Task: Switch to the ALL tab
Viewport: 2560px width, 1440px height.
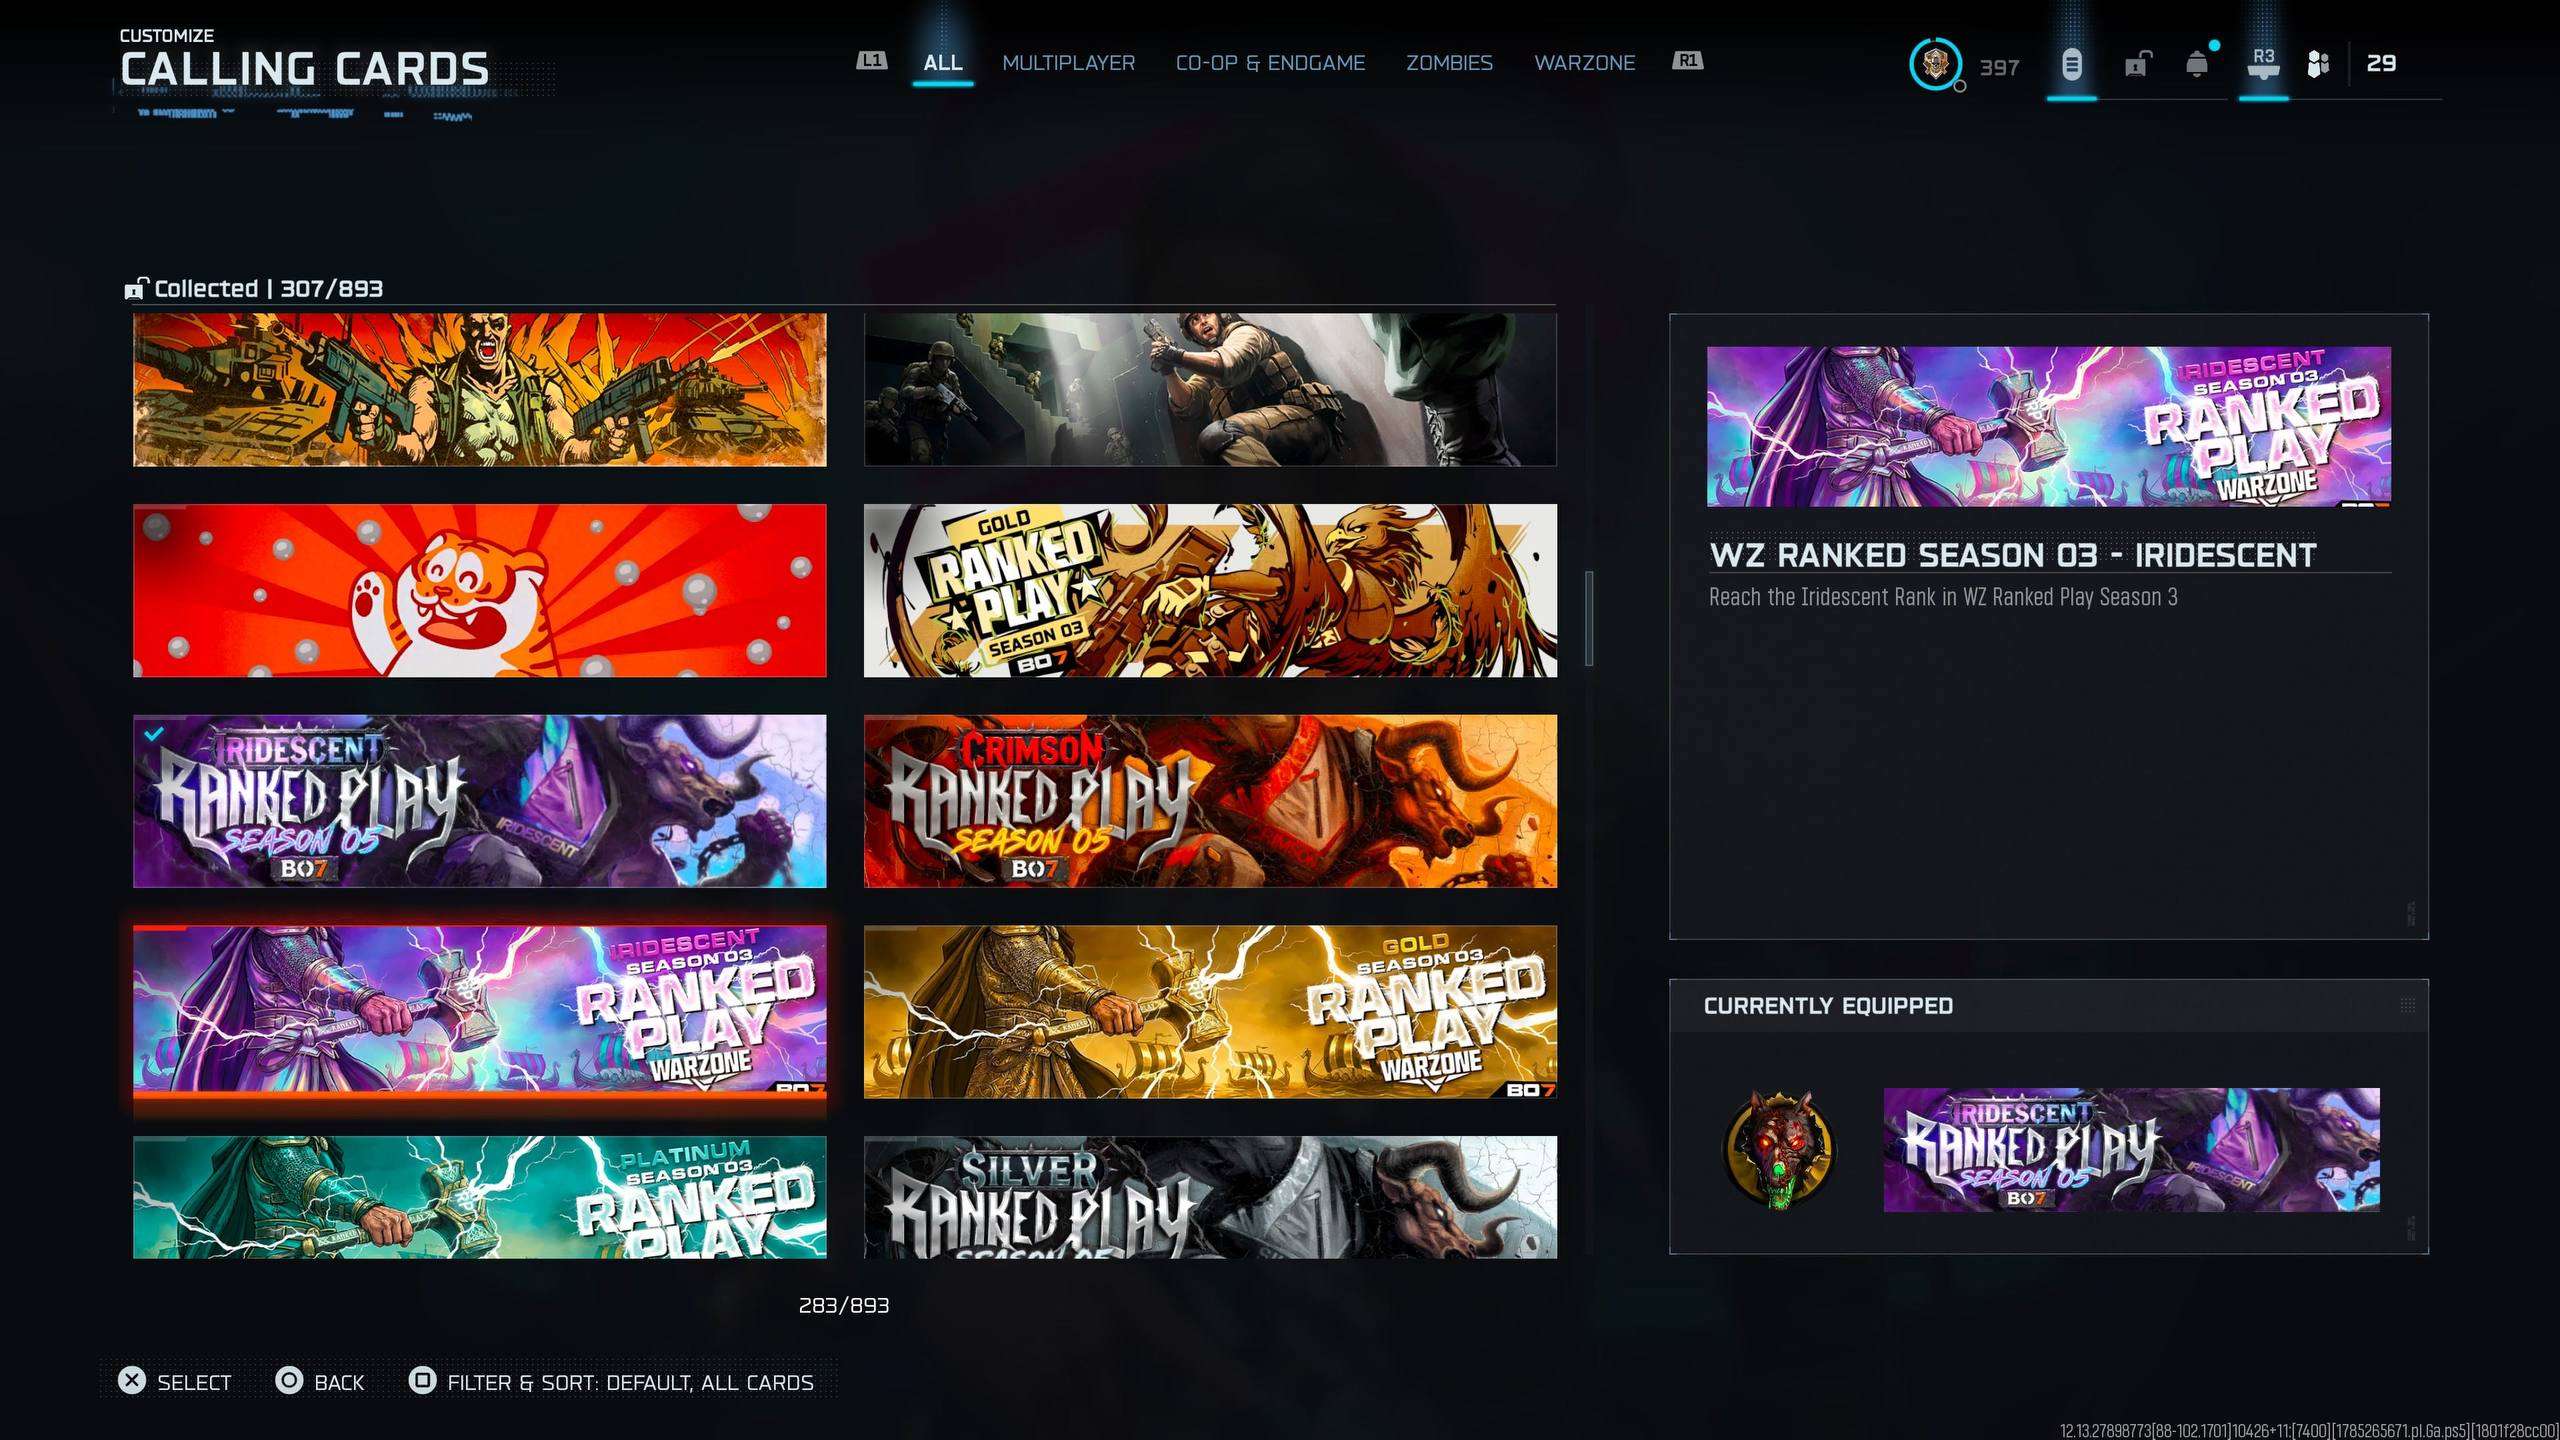Action: tap(943, 62)
